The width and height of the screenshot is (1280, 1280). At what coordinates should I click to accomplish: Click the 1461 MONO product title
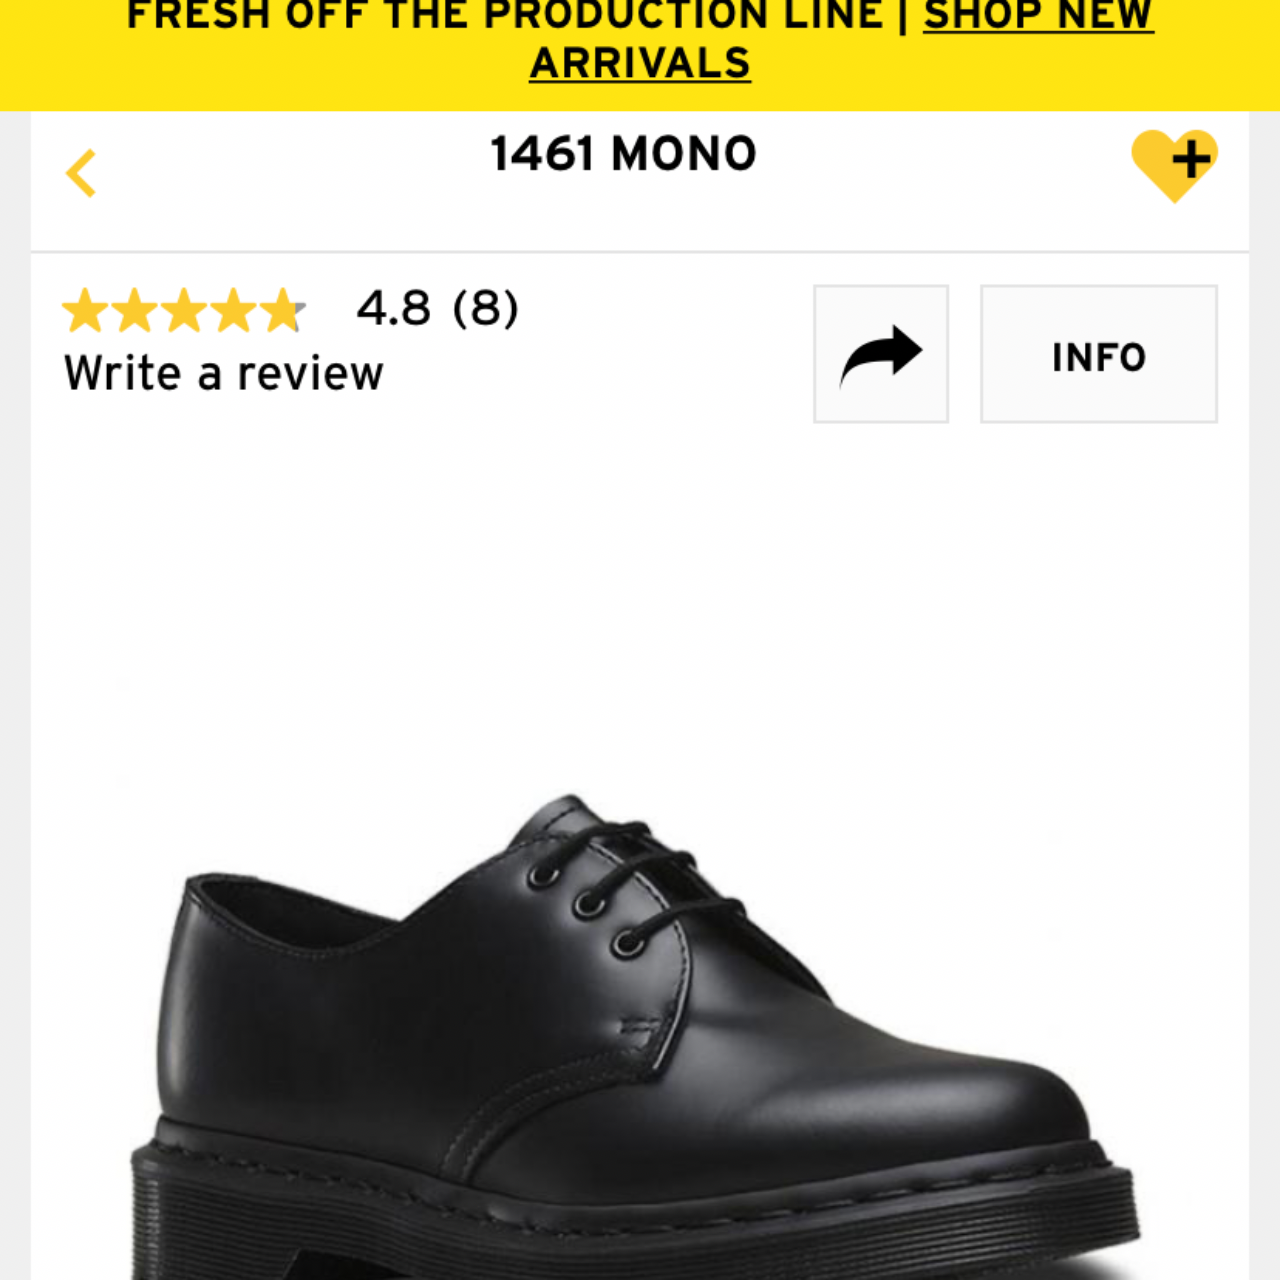coord(623,154)
